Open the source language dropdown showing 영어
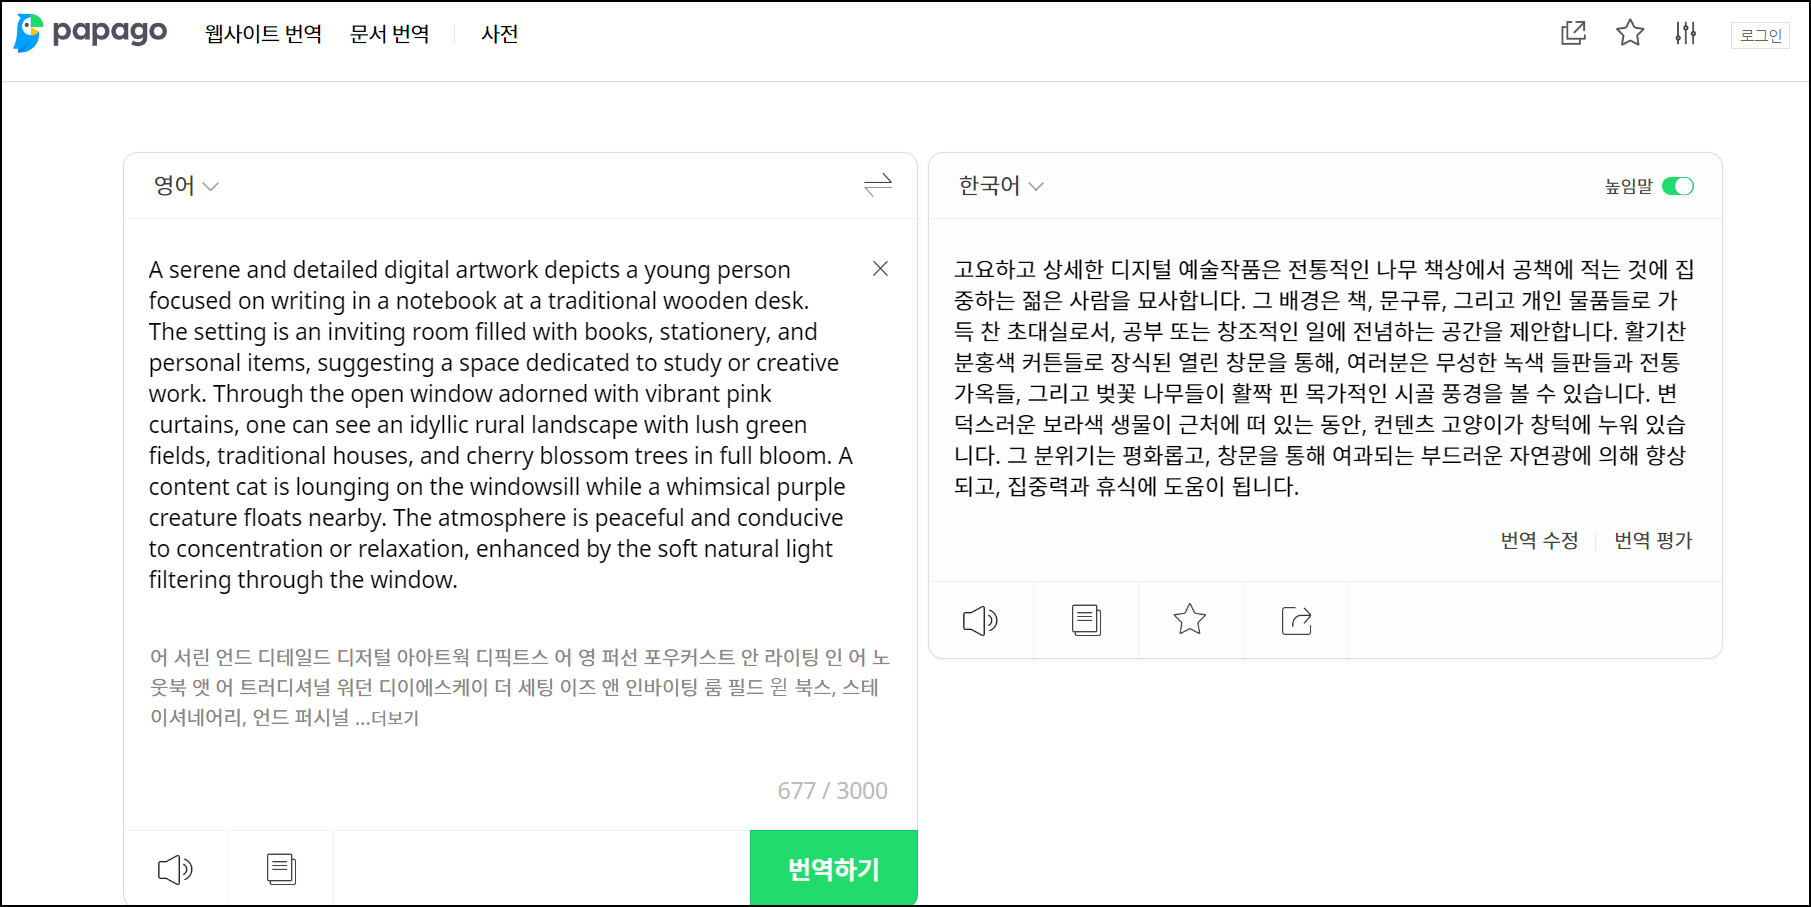This screenshot has width=1811, height=907. pos(185,185)
